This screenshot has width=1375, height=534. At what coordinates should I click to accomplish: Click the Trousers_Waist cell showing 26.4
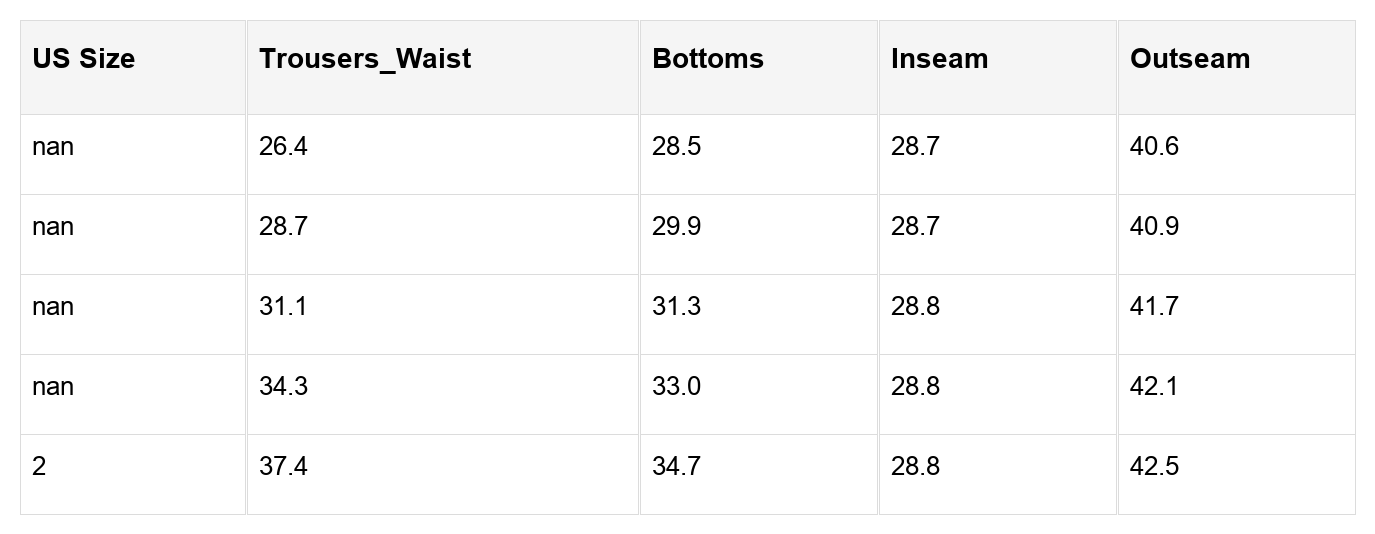click(x=284, y=147)
